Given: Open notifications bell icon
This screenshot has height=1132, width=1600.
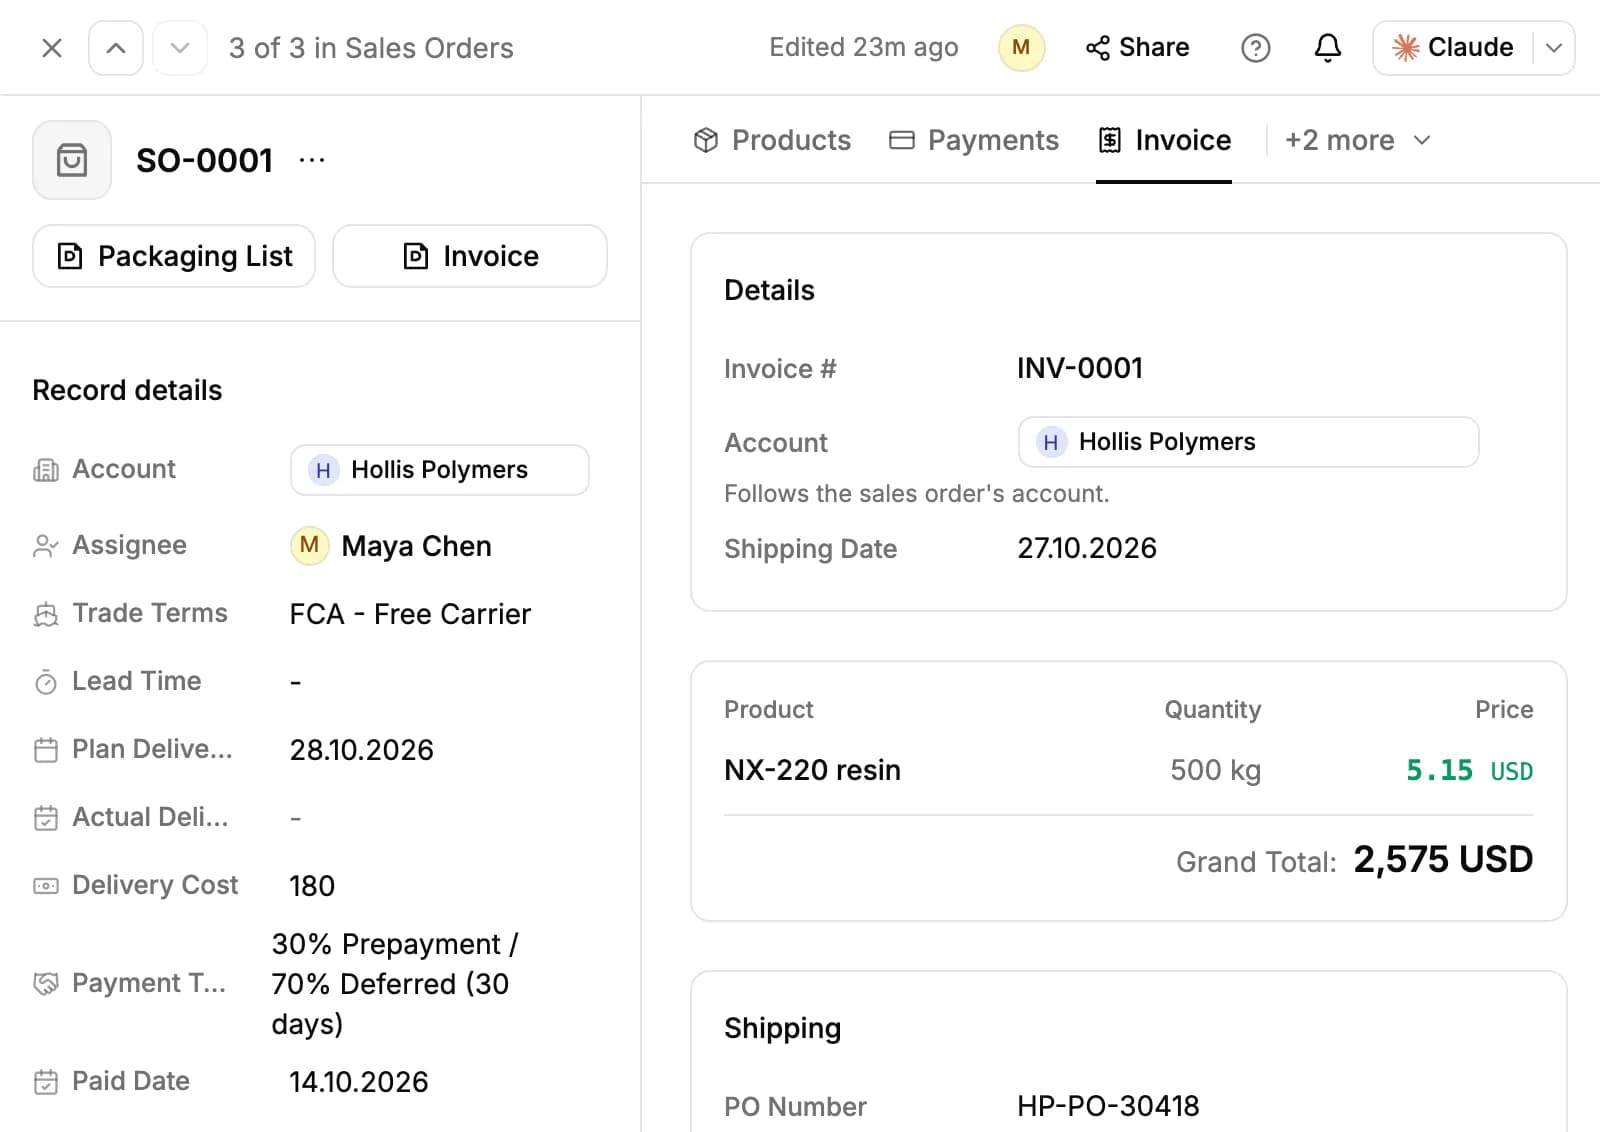Looking at the screenshot, I should tap(1327, 48).
